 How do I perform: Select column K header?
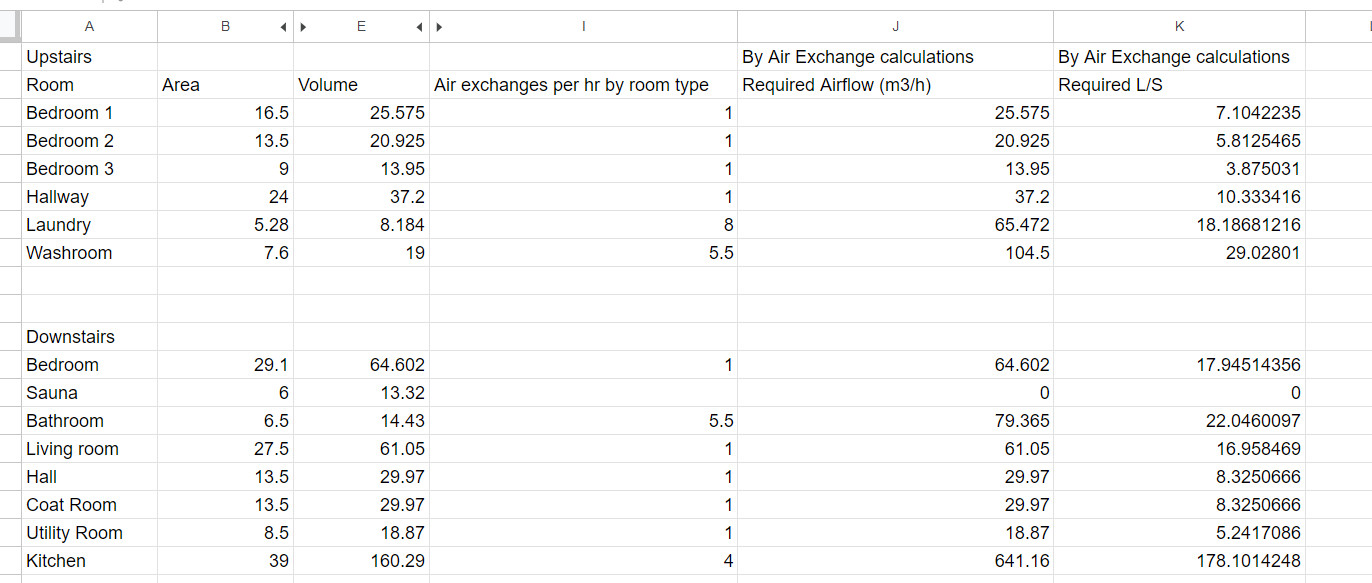coord(1179,27)
